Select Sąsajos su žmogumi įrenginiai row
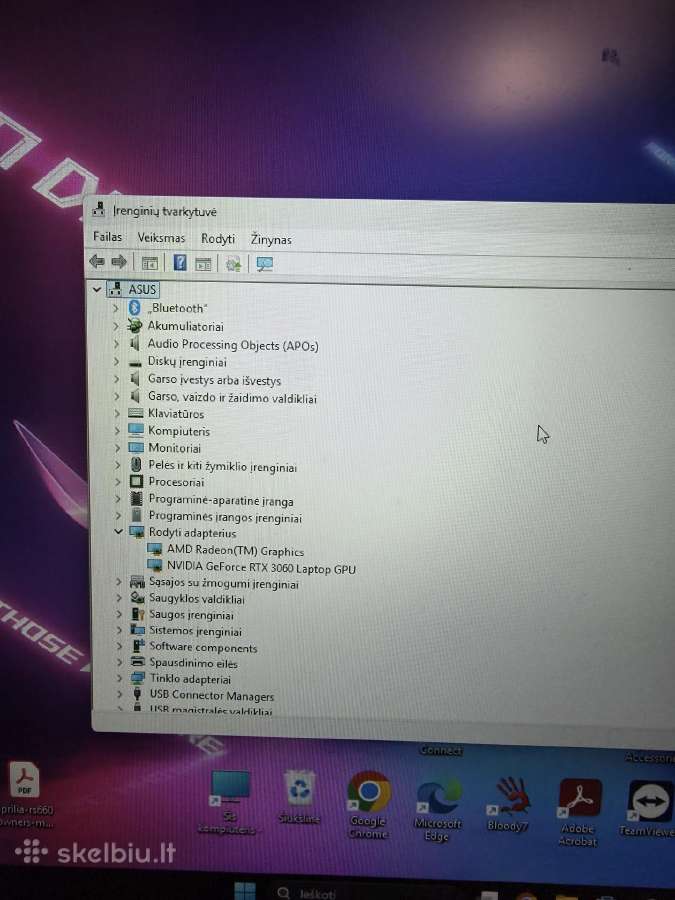The image size is (675, 900). pos(224,583)
